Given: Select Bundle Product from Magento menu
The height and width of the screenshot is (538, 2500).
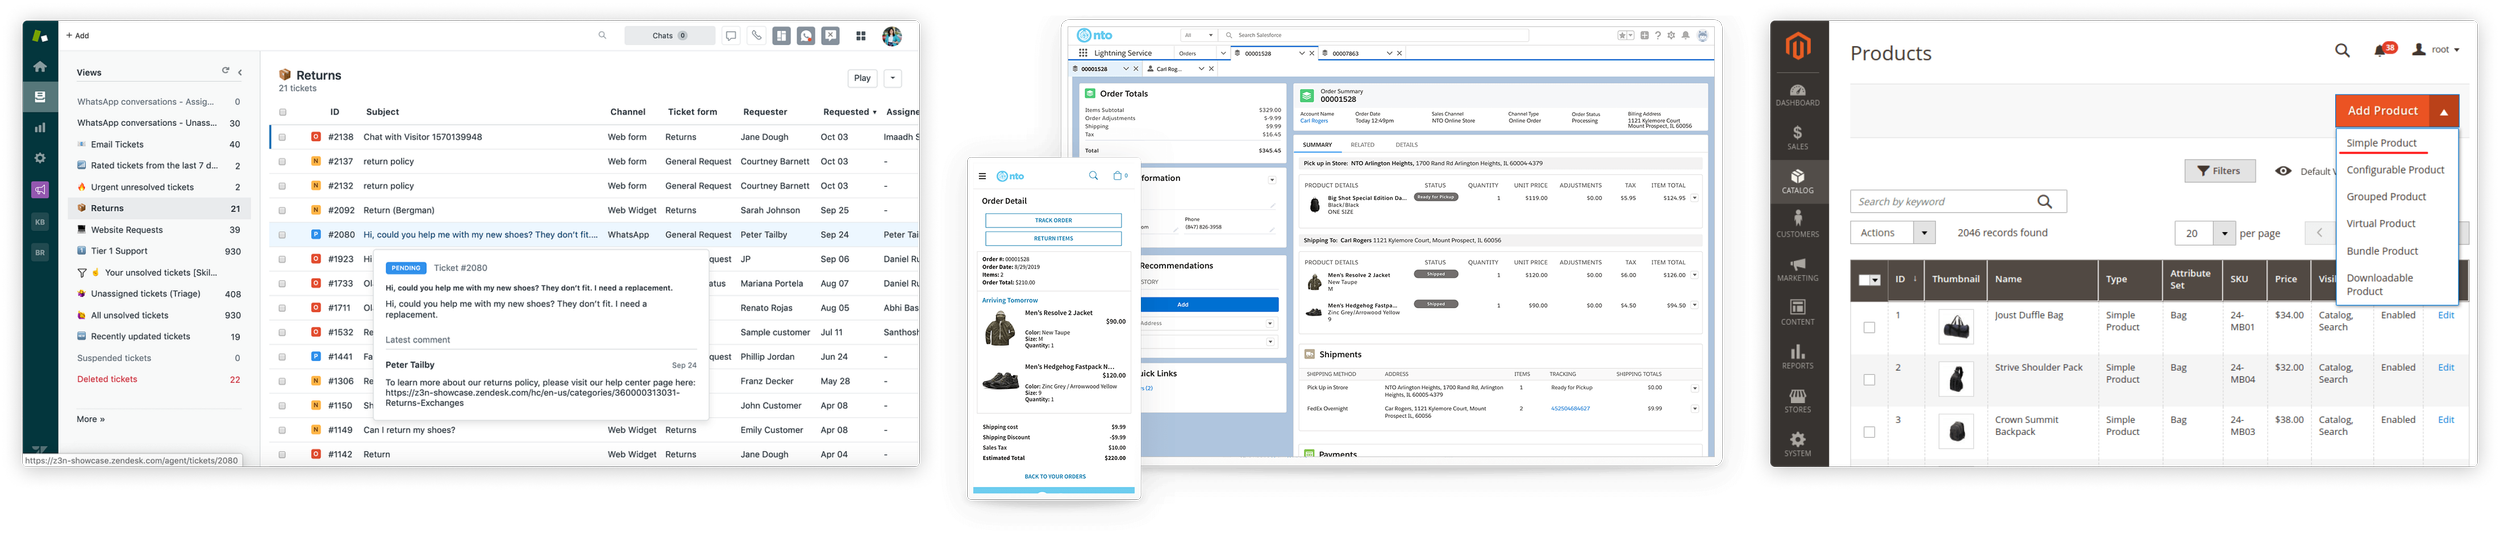Looking at the screenshot, I should point(2382,251).
